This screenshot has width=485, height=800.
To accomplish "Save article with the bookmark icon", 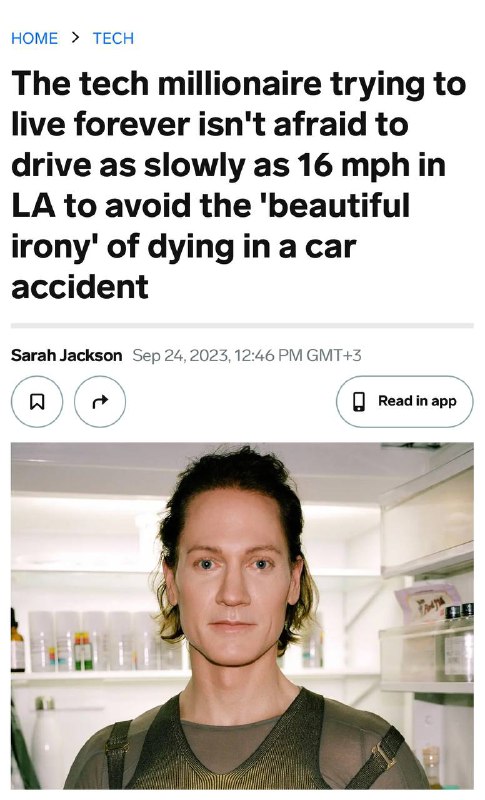I will (37, 402).
